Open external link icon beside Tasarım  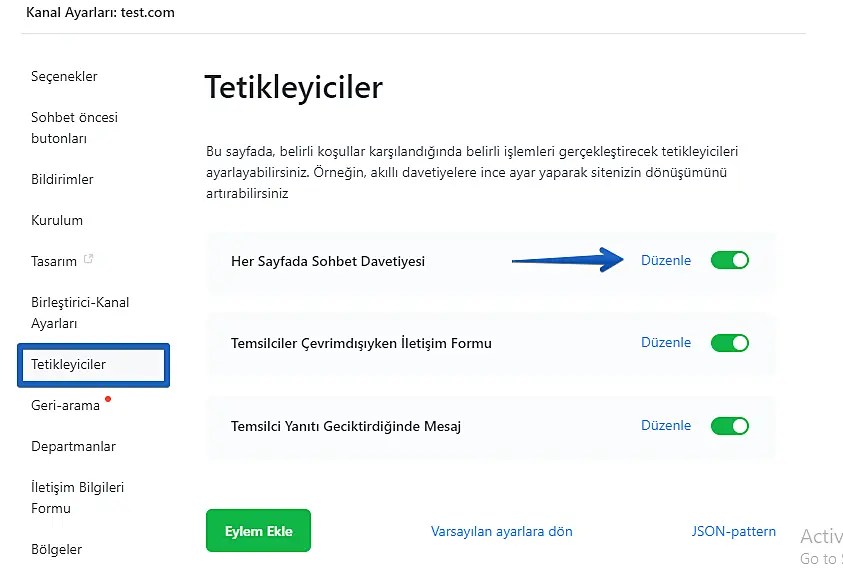89,260
